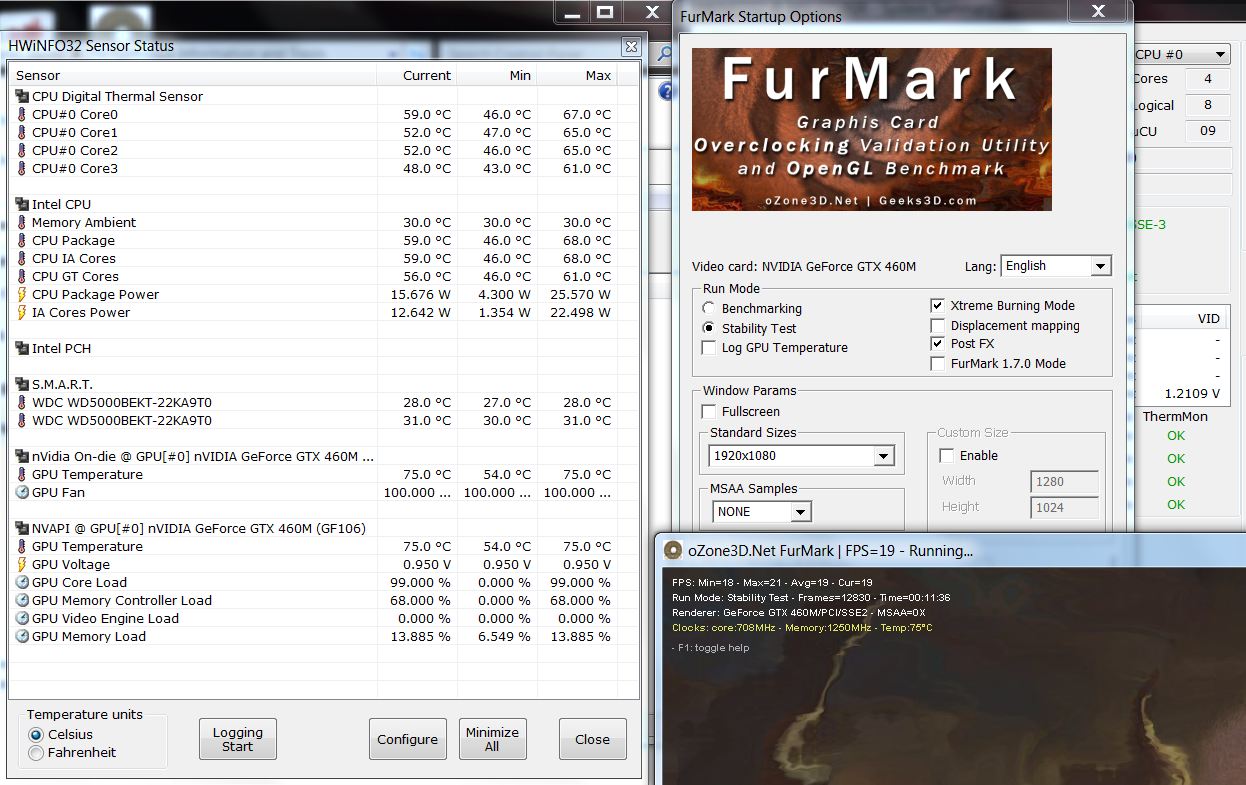Click the lightning icon beside IA Cores Power
The height and width of the screenshot is (785, 1246).
coord(22,312)
